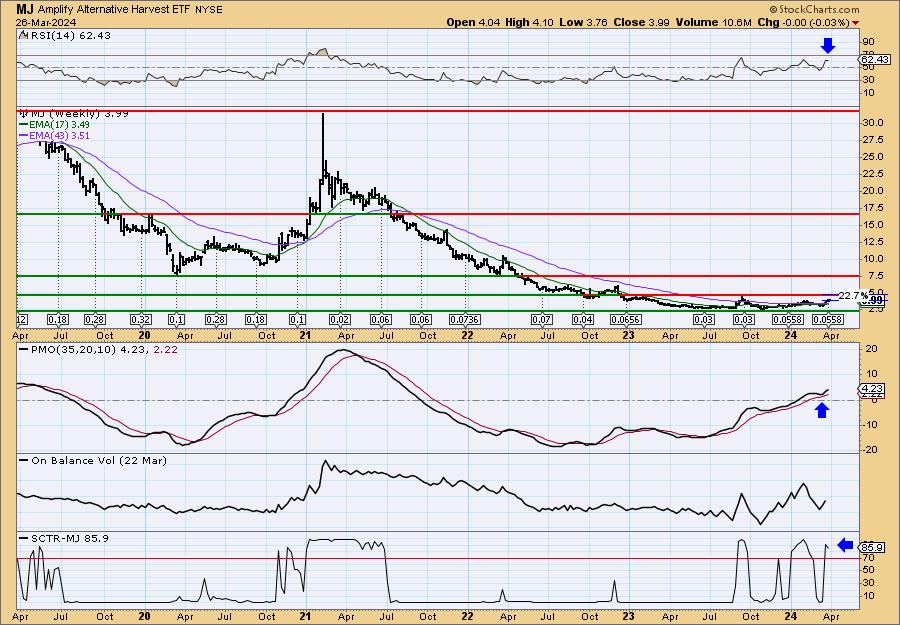The height and width of the screenshot is (625, 900).
Task: Click the 30.0 price axis label
Action: click(873, 123)
